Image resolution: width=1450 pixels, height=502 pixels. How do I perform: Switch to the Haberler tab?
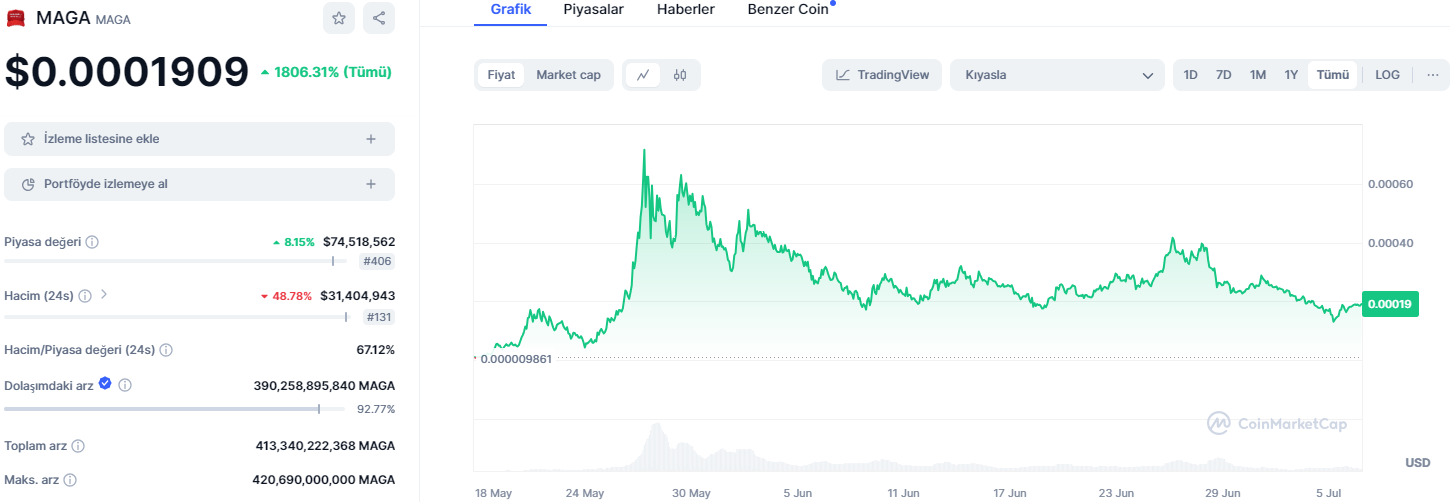click(685, 9)
